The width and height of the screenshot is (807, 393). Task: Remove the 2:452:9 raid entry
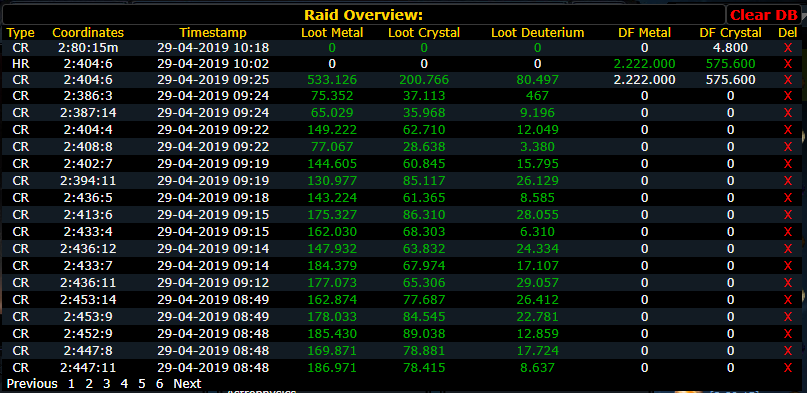787,333
